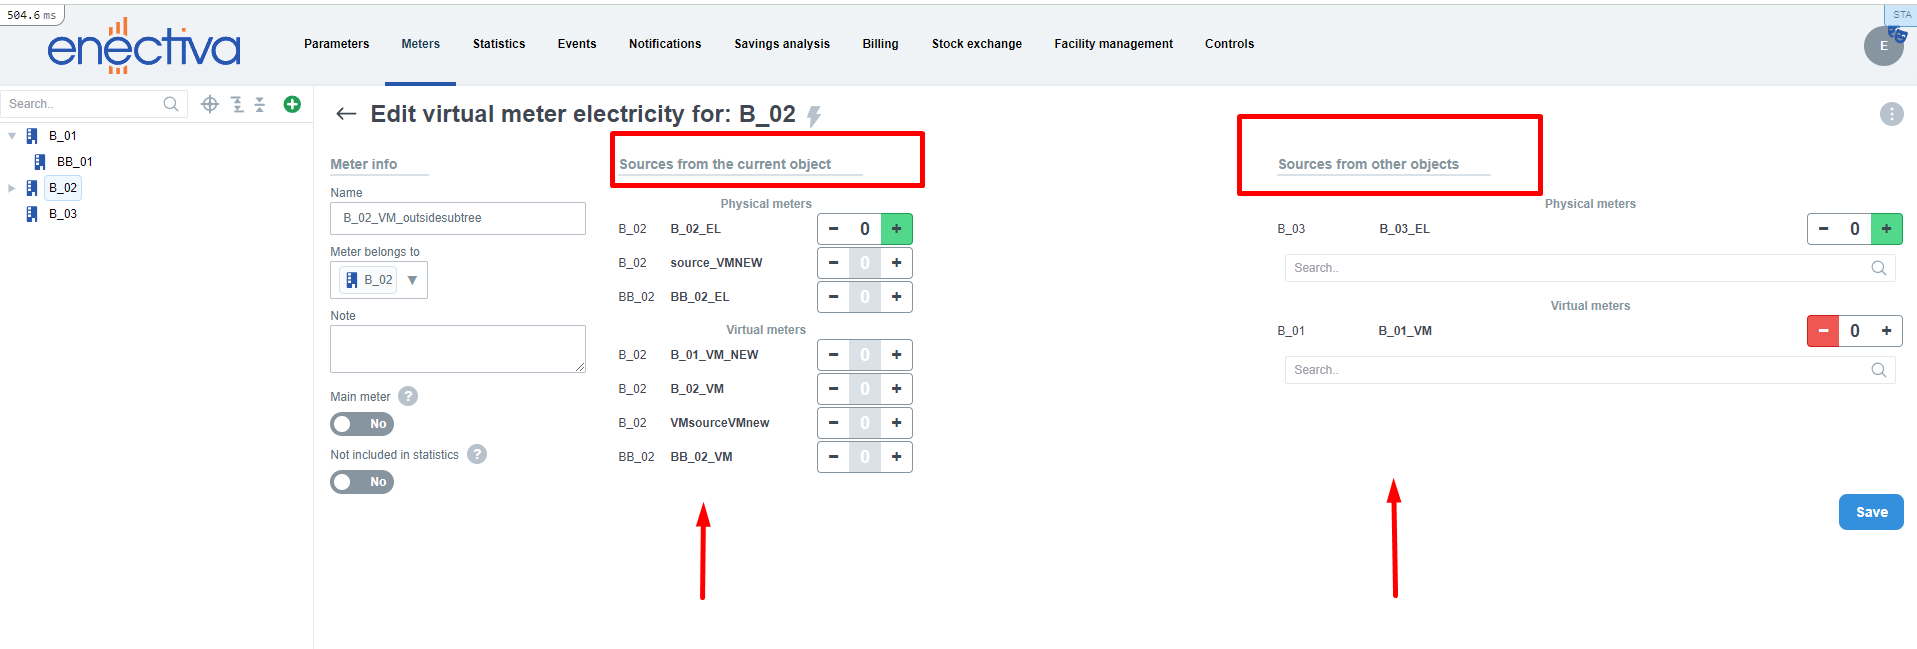The image size is (1917, 649).
Task: Open the Meter belongs to dropdown
Action: (412, 280)
